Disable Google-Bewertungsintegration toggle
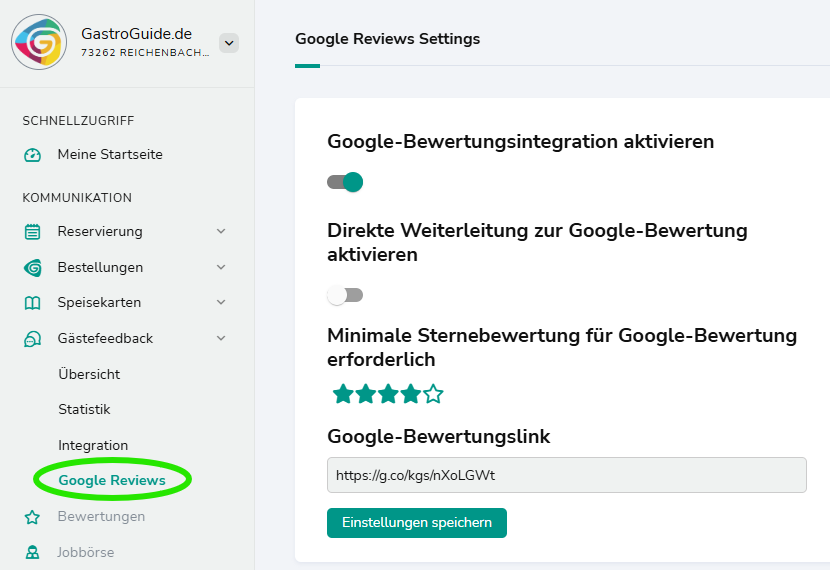Viewport: 830px width, 570px height. tap(345, 182)
